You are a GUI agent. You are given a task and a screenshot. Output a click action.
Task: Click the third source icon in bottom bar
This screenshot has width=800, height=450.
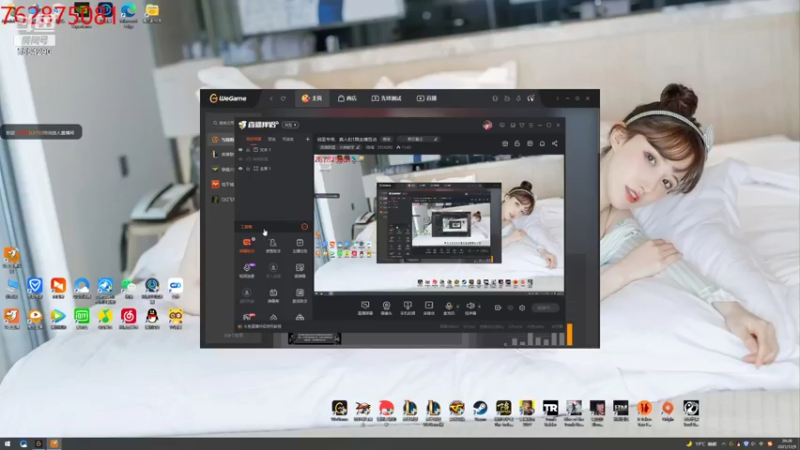point(407,307)
